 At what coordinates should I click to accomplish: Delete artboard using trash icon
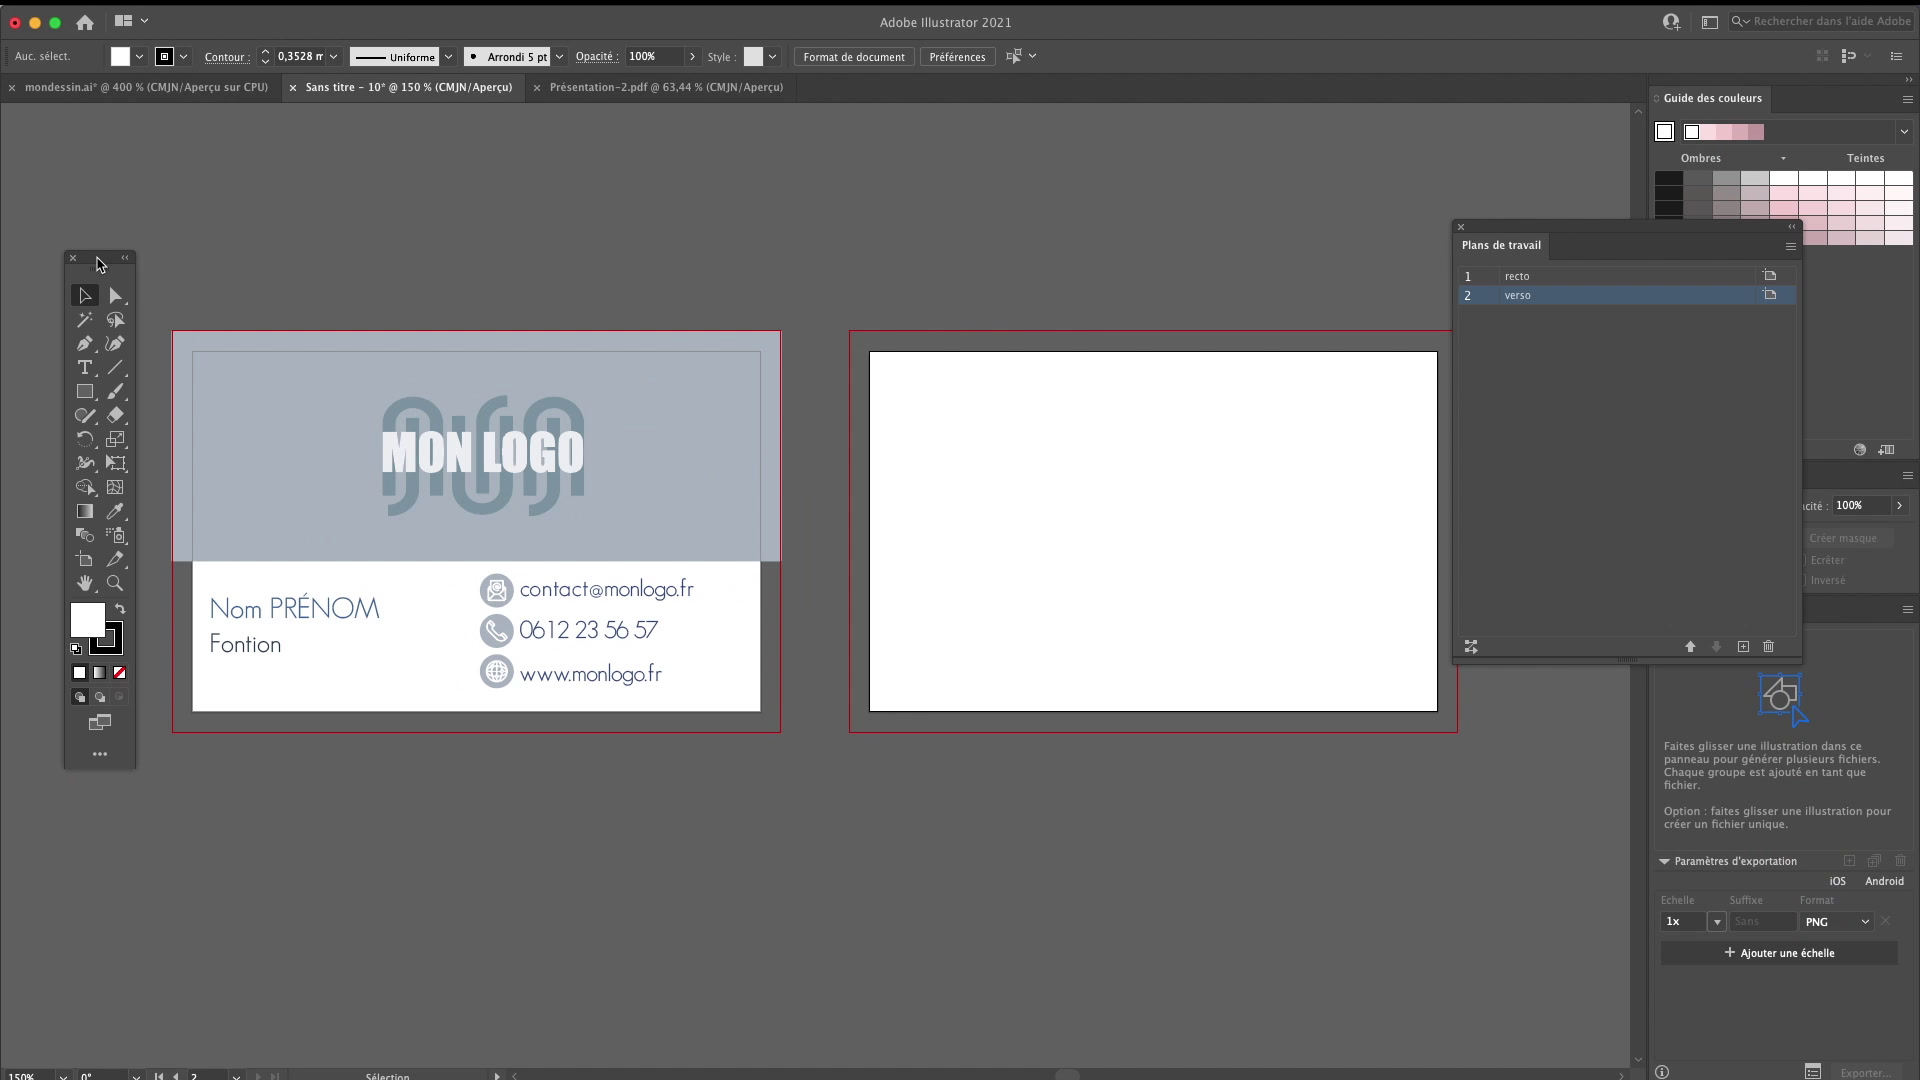[1768, 647]
